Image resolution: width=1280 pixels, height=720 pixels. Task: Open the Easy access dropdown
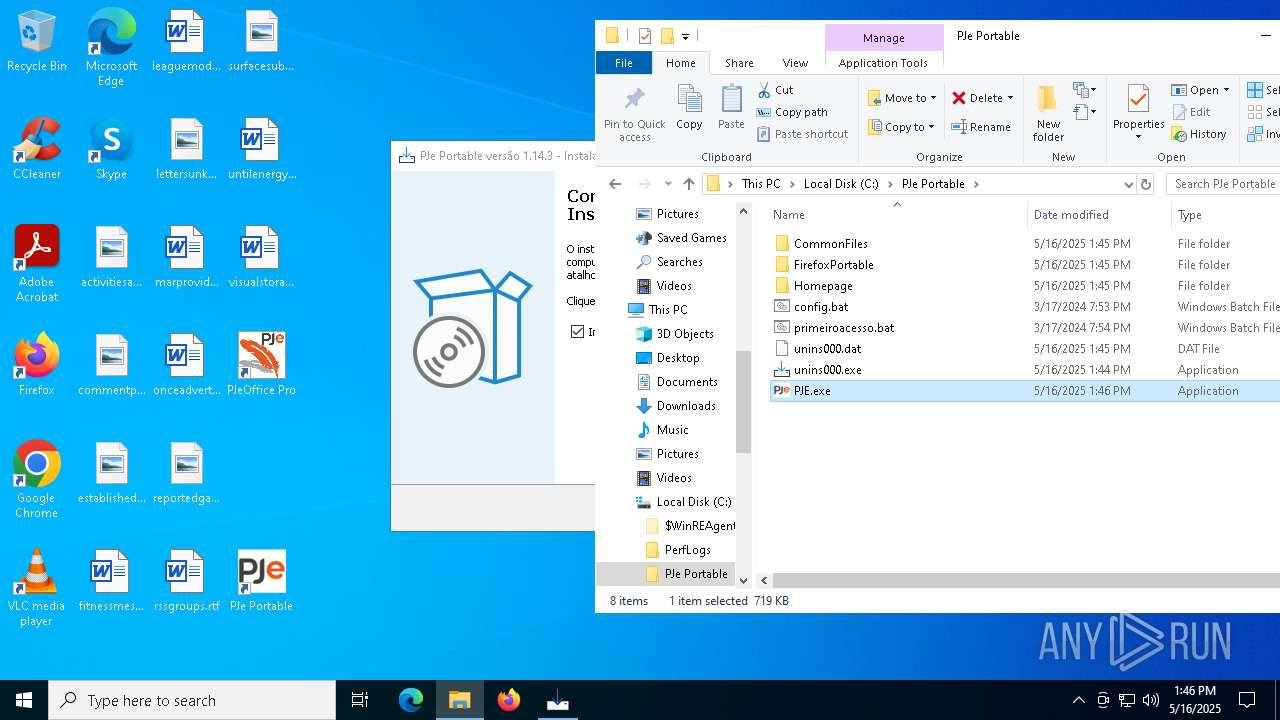coord(1085,112)
